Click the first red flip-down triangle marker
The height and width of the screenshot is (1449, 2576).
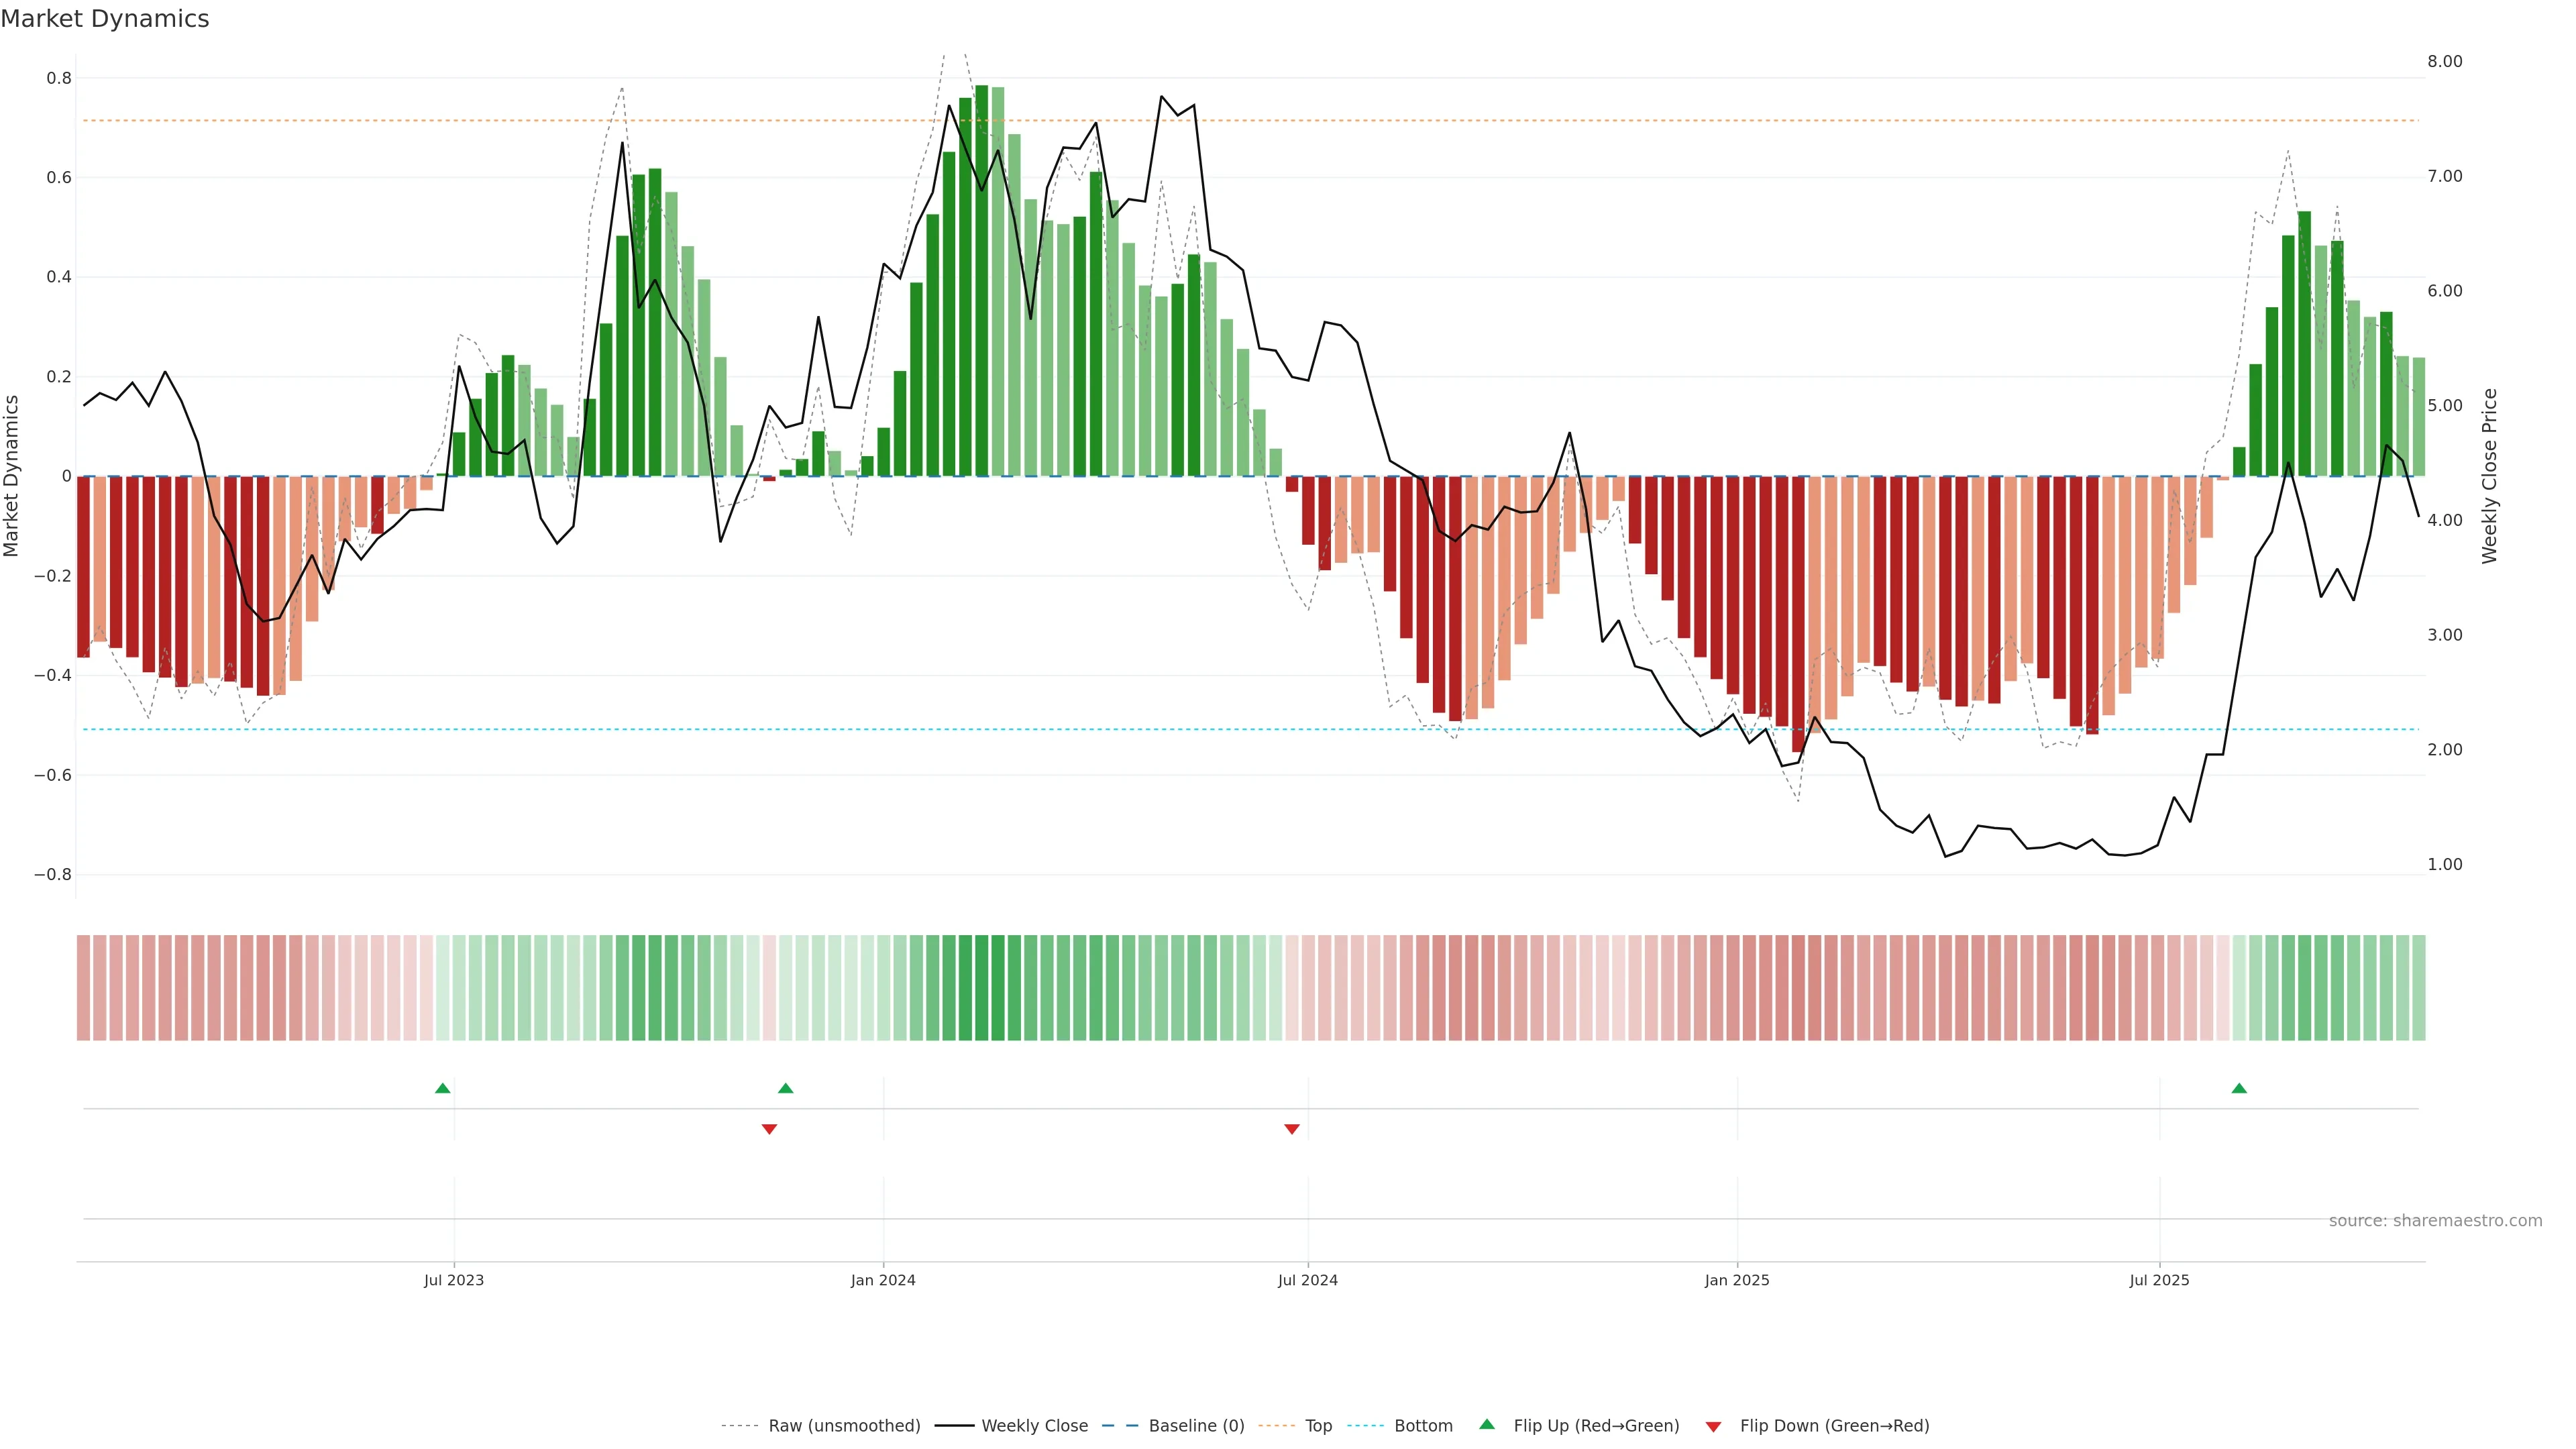pos(769,1129)
